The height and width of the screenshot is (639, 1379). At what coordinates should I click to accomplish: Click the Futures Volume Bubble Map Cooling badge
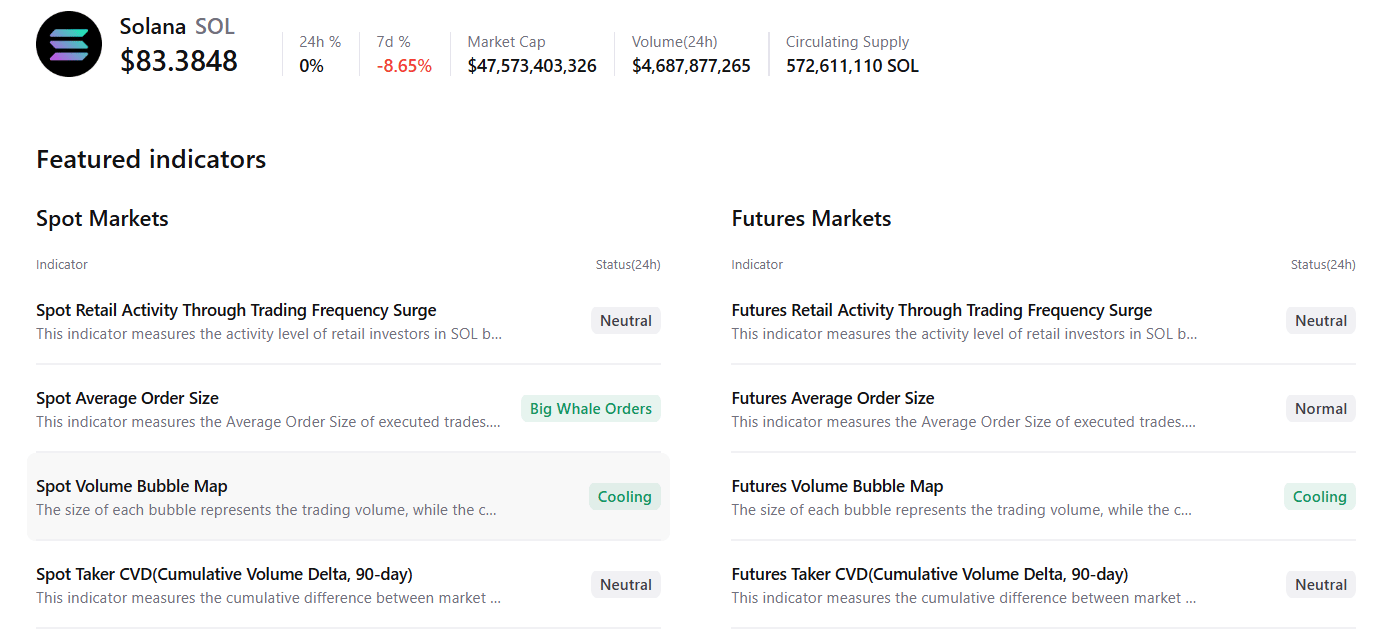tap(1319, 497)
